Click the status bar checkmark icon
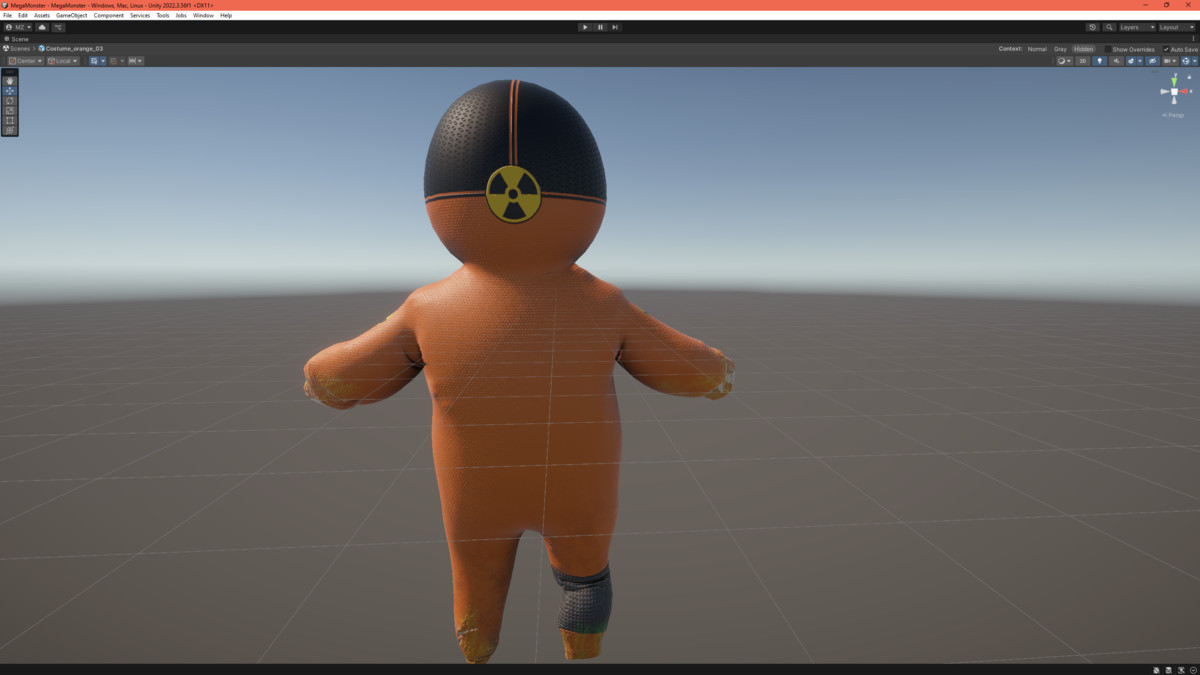The image size is (1200, 675). 1193,669
